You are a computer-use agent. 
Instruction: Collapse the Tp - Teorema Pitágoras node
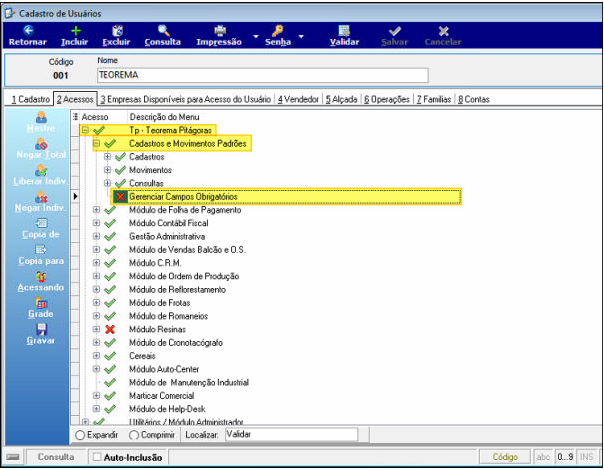pos(86,130)
